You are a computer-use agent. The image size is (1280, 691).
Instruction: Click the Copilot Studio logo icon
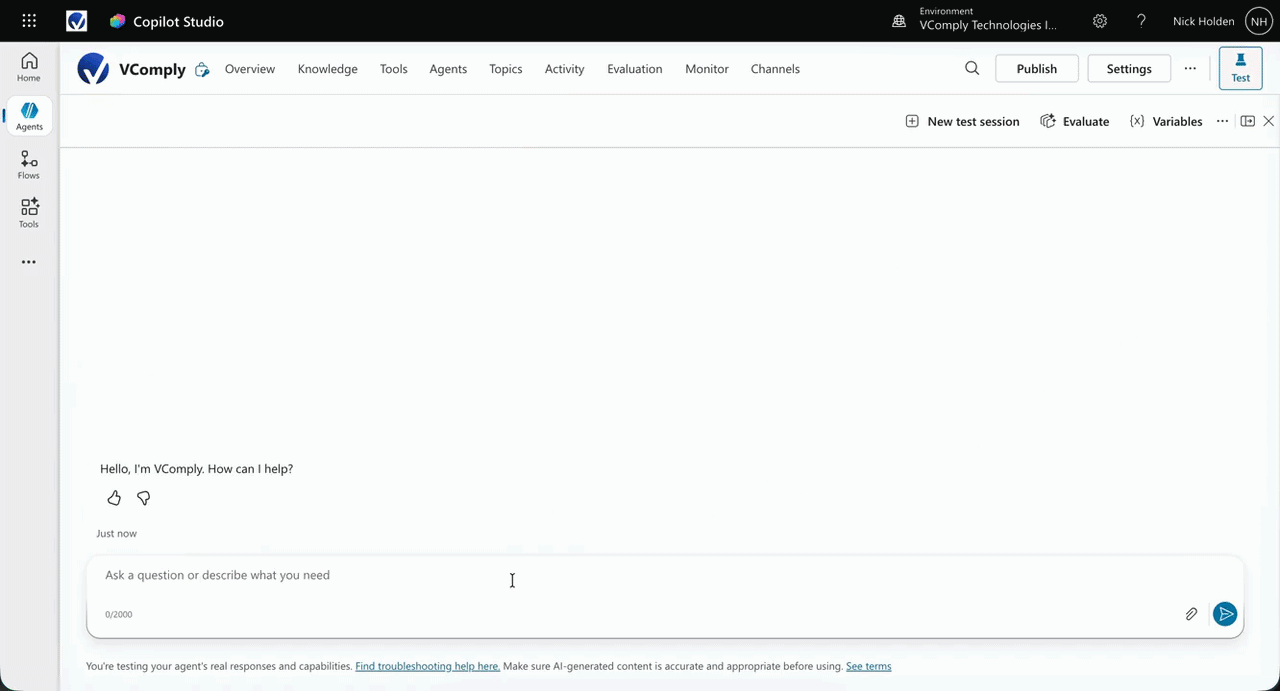pos(118,21)
